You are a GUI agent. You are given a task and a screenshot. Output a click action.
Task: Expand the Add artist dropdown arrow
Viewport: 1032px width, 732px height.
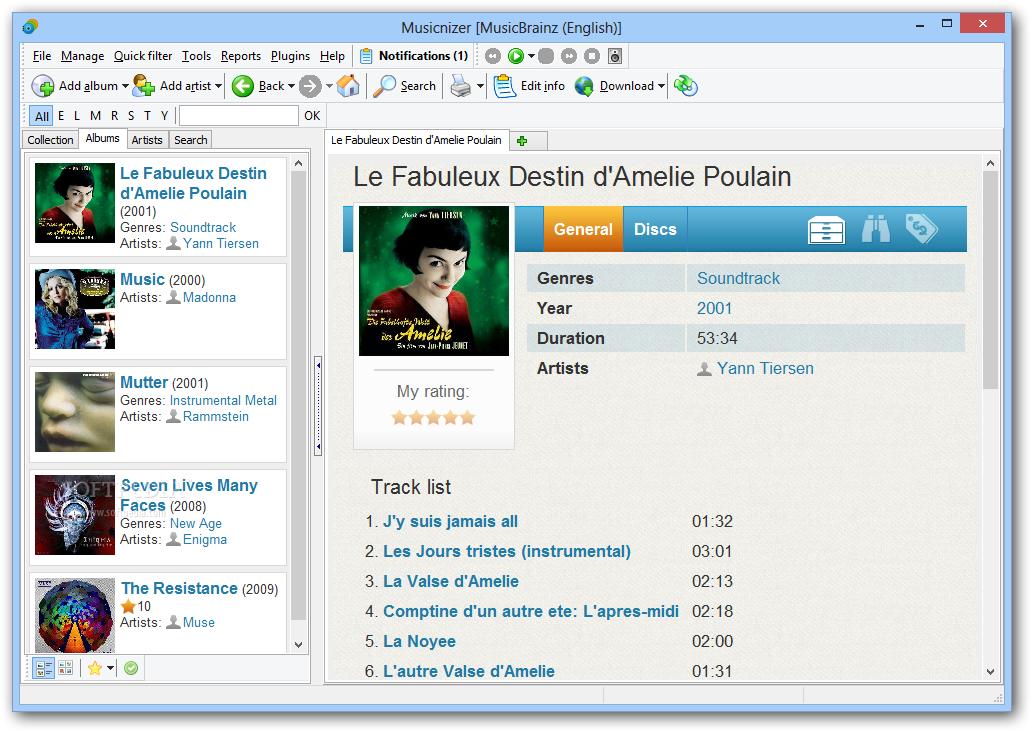218,86
